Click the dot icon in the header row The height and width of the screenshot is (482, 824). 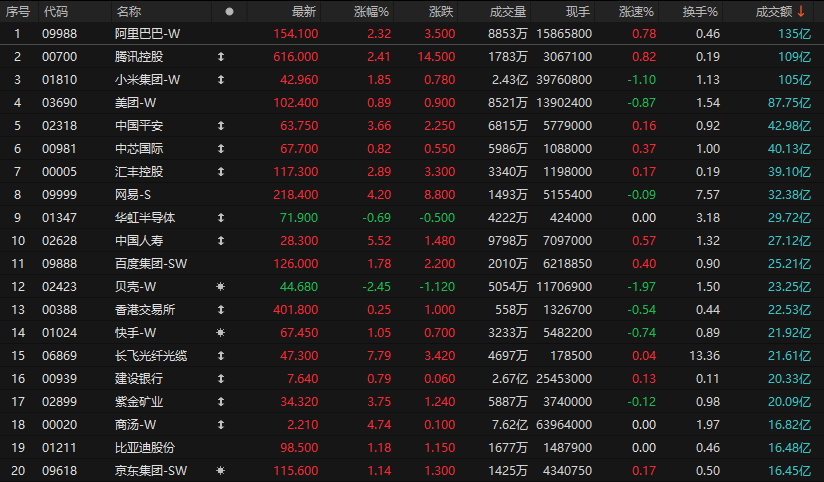(x=229, y=11)
